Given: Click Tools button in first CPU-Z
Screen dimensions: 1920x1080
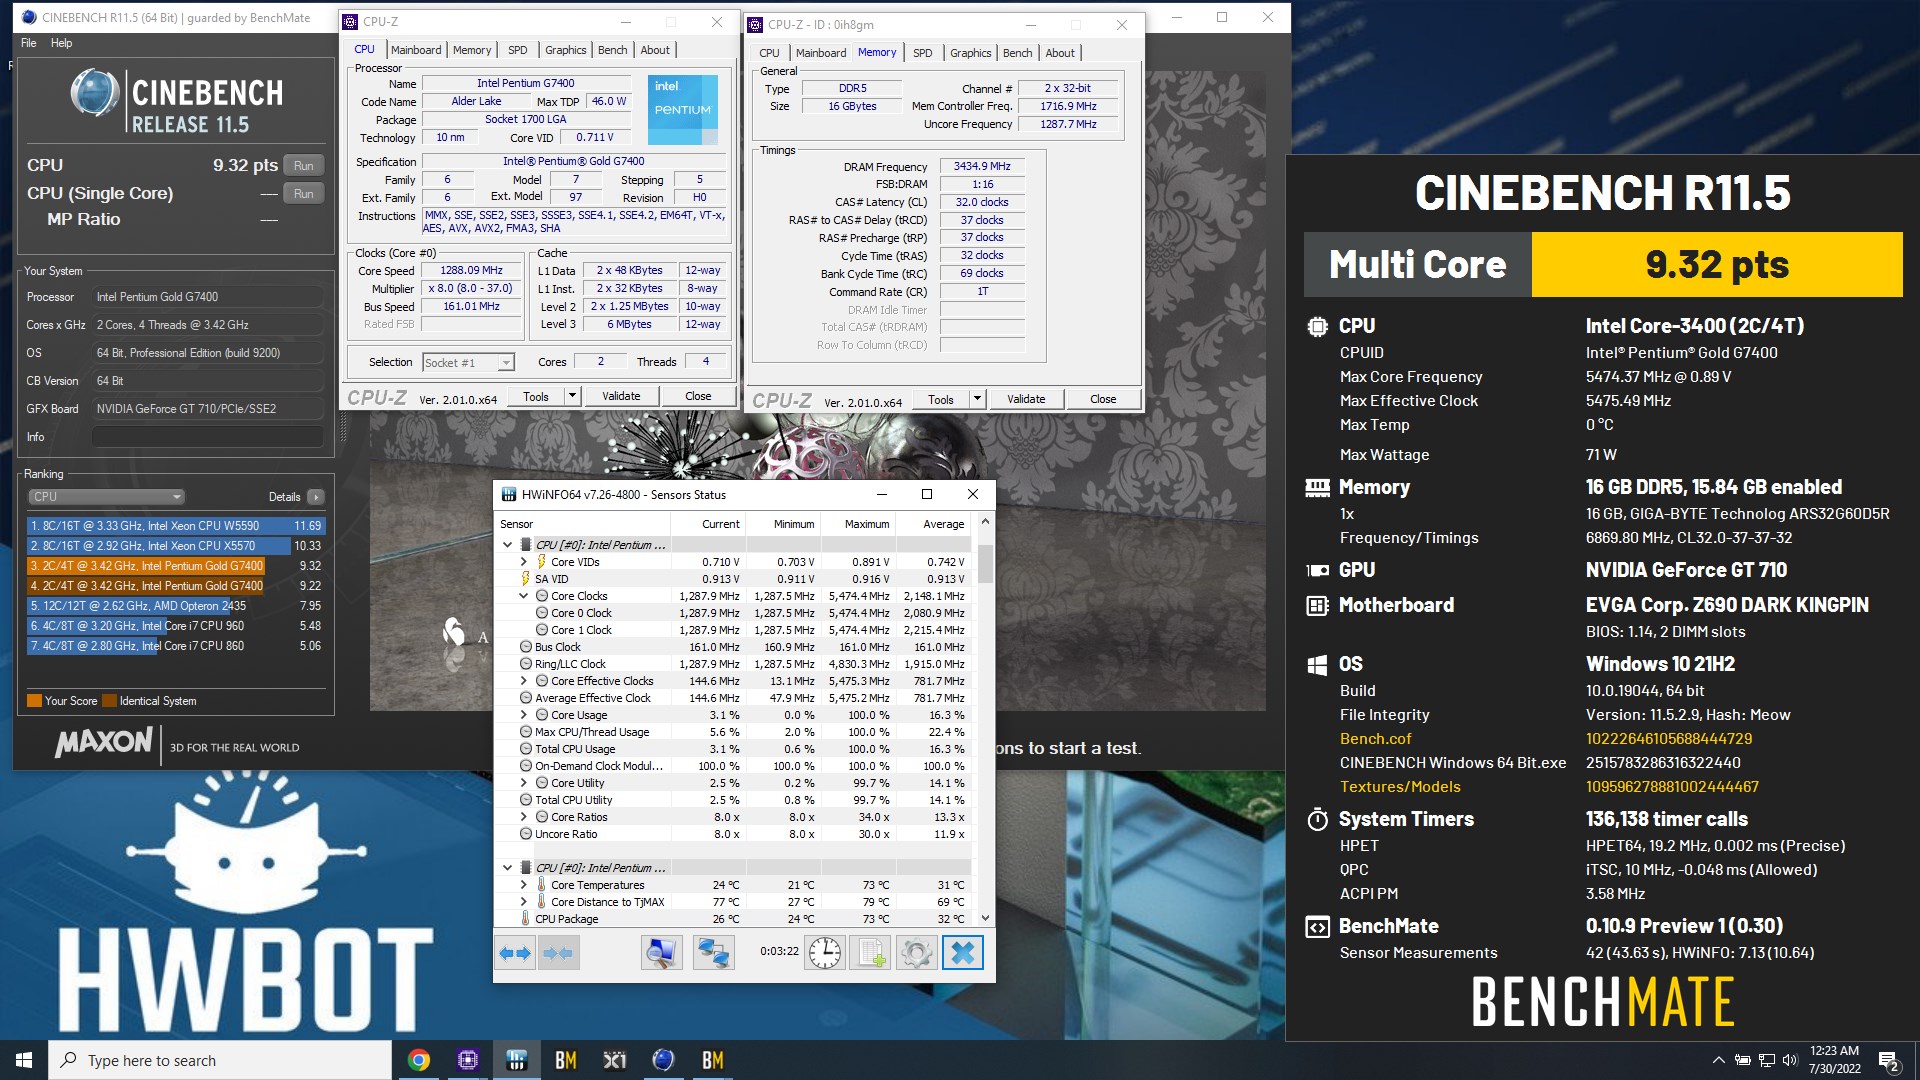Looking at the screenshot, I should pyautogui.click(x=536, y=396).
